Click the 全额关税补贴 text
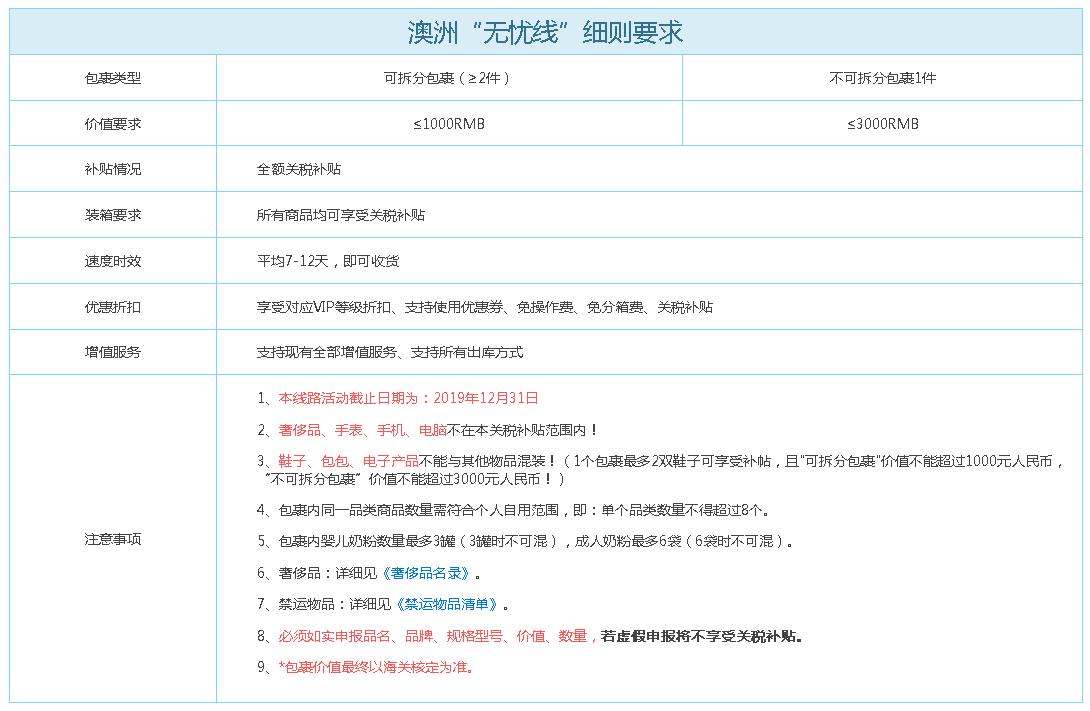 click(299, 169)
